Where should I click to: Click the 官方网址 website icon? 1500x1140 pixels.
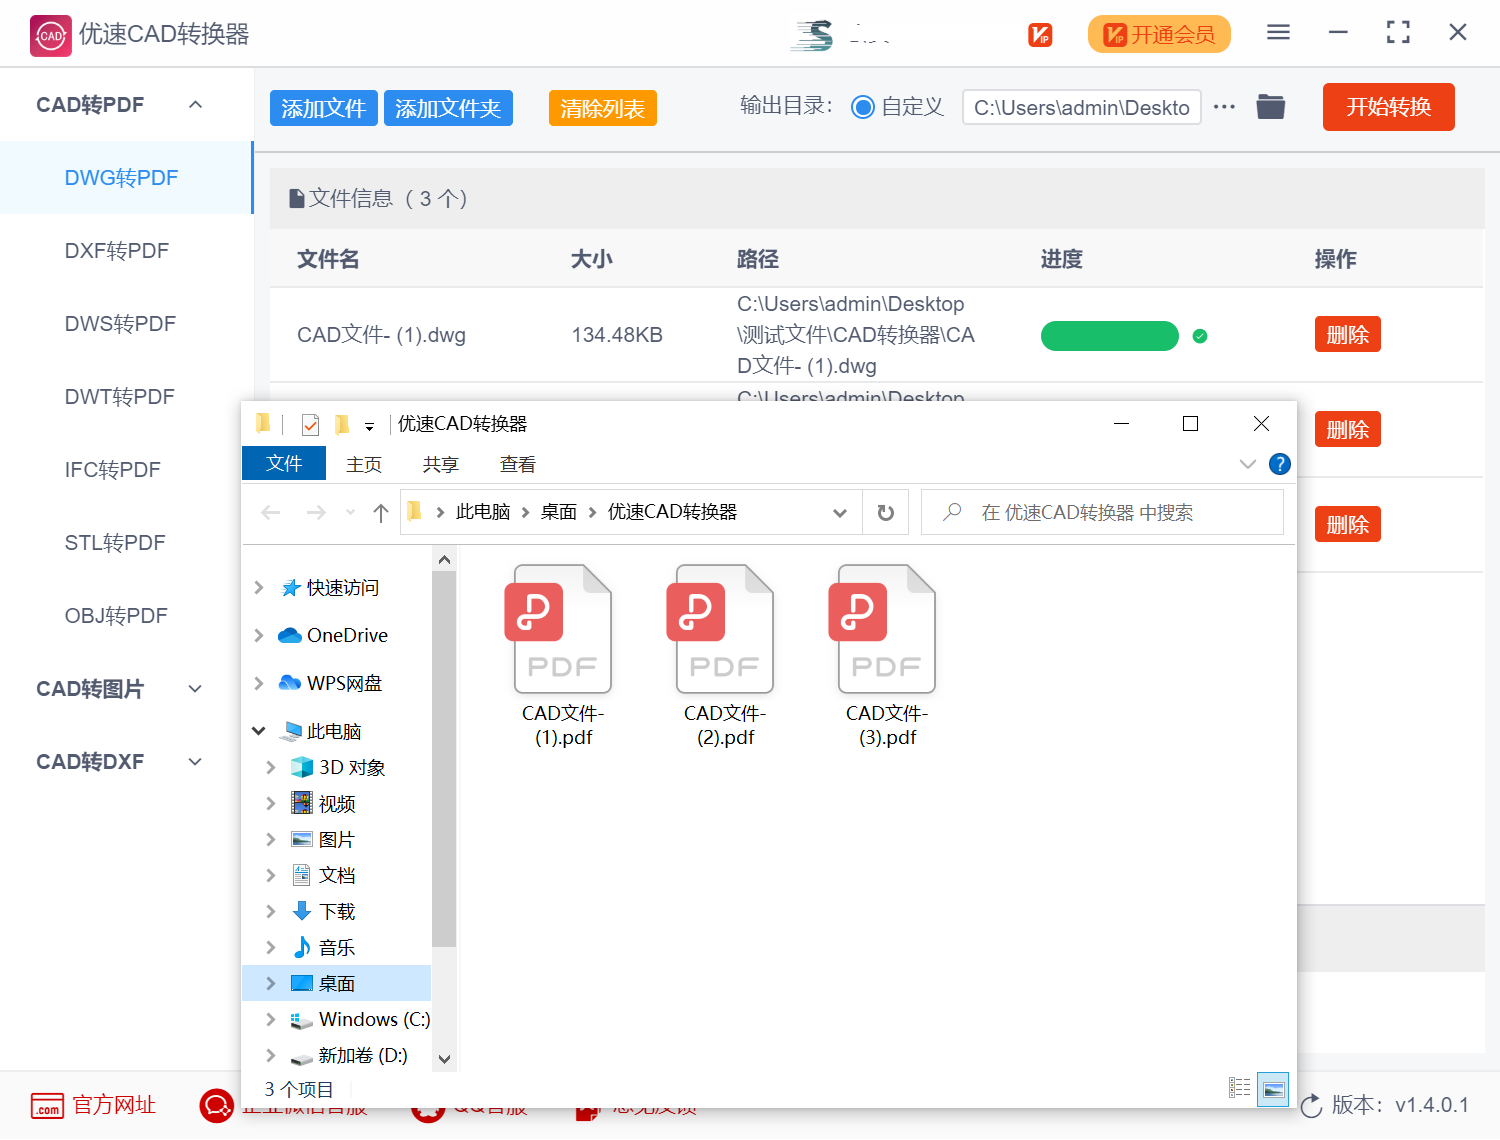(x=47, y=1105)
